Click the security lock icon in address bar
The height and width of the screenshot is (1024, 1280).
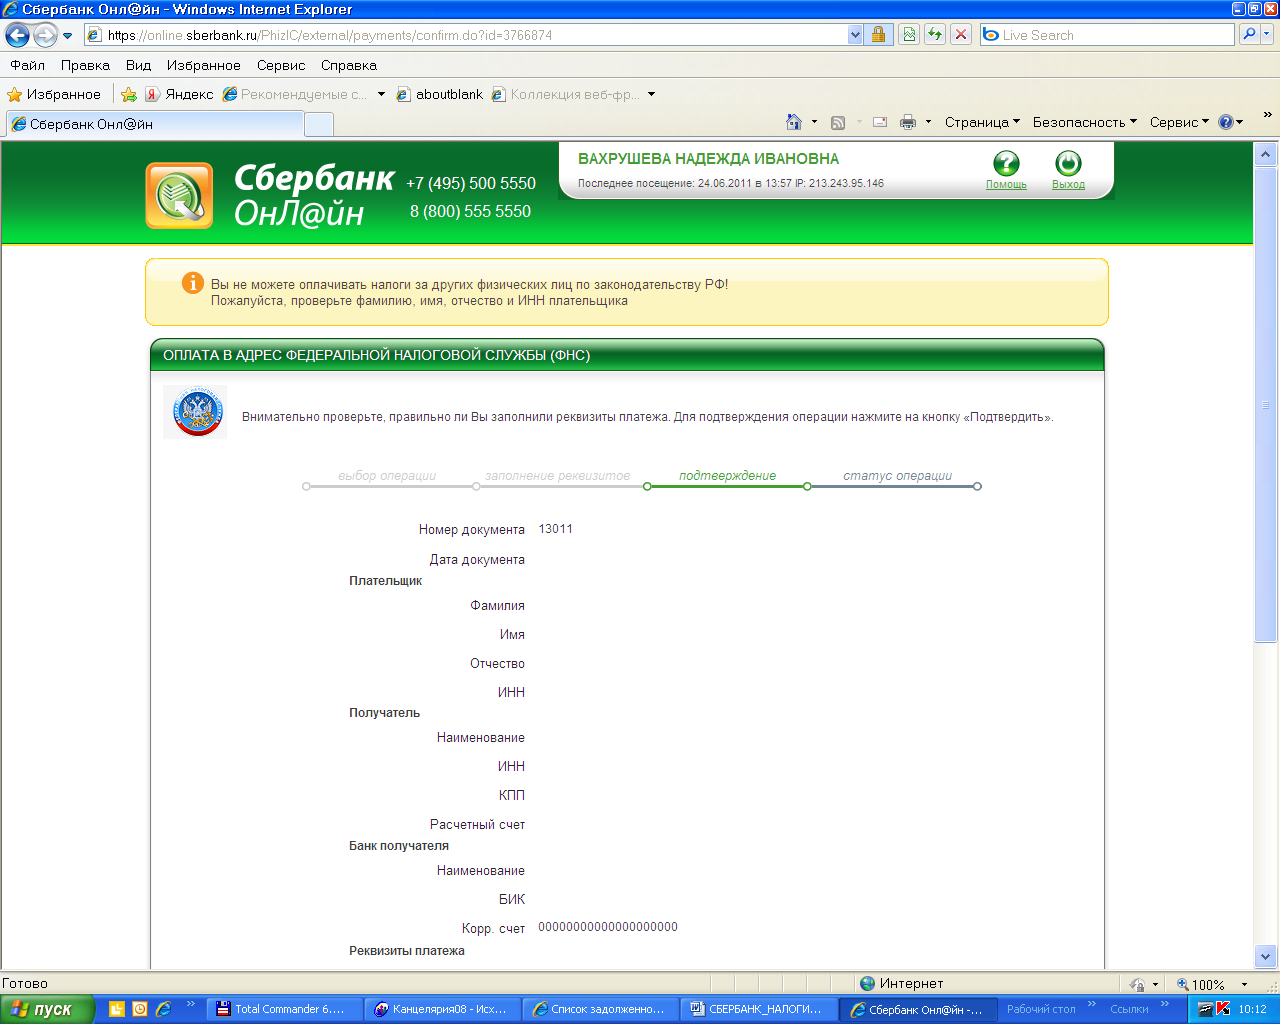click(878, 35)
